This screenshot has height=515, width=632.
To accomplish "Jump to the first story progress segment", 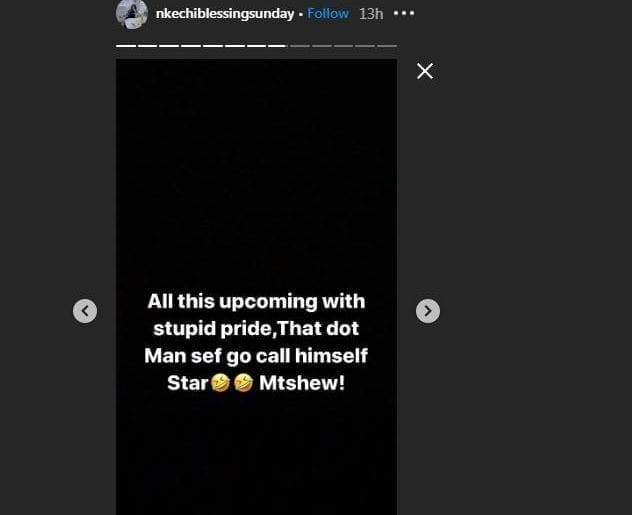I will tap(126, 46).
